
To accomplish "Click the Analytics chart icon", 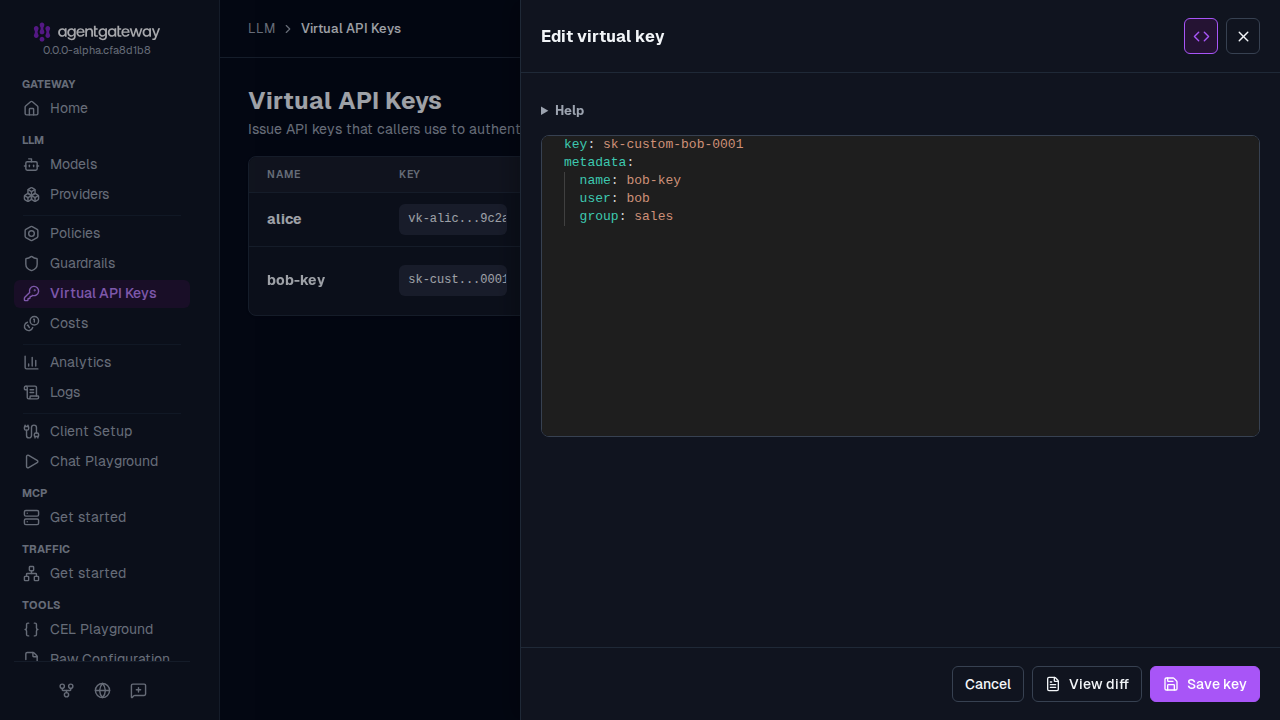I will click(32, 362).
